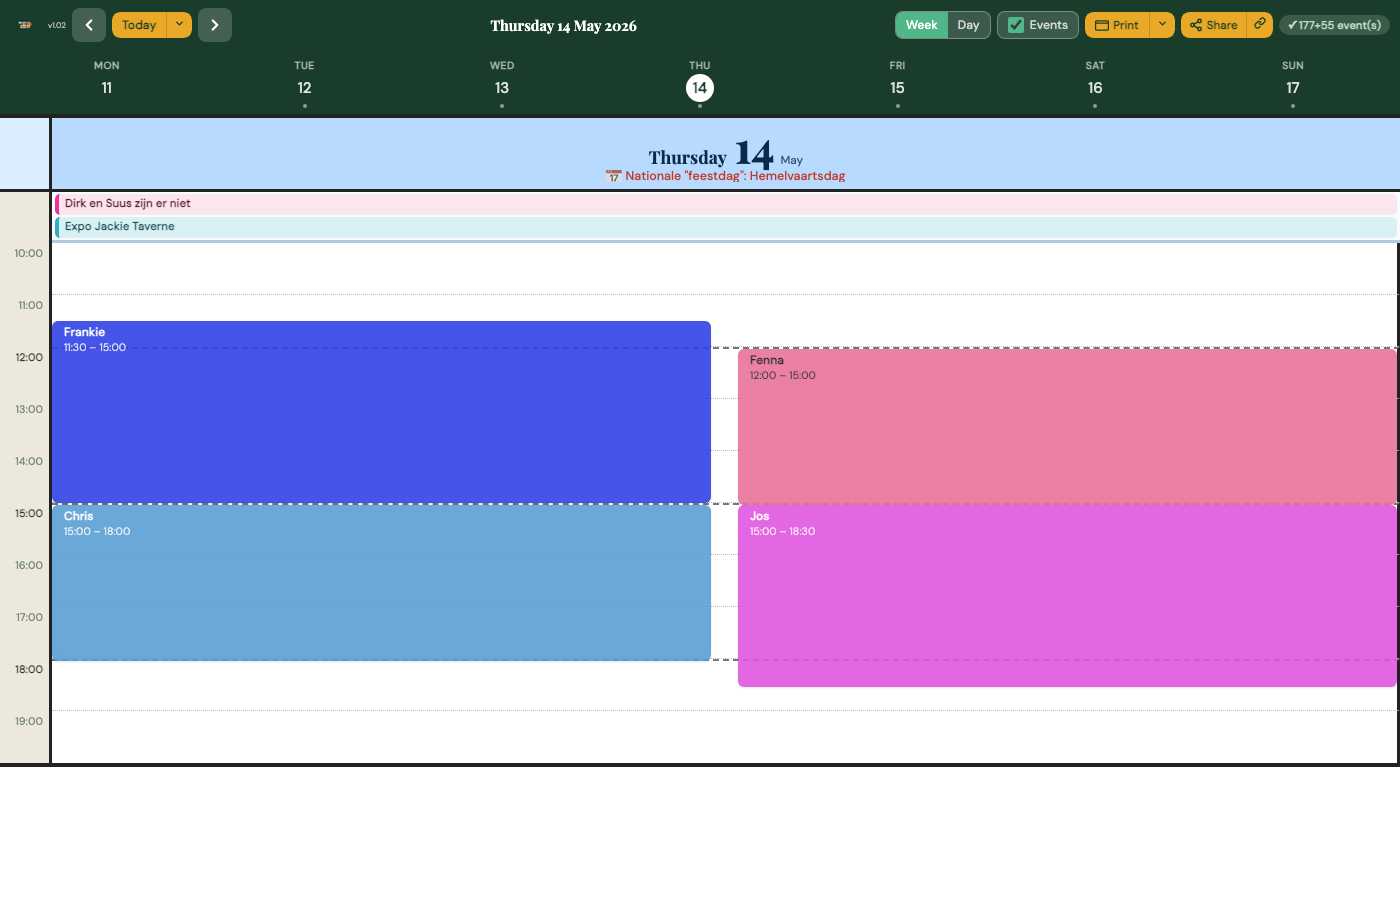Click the Today button
This screenshot has width=1400, height=900.
(139, 25)
